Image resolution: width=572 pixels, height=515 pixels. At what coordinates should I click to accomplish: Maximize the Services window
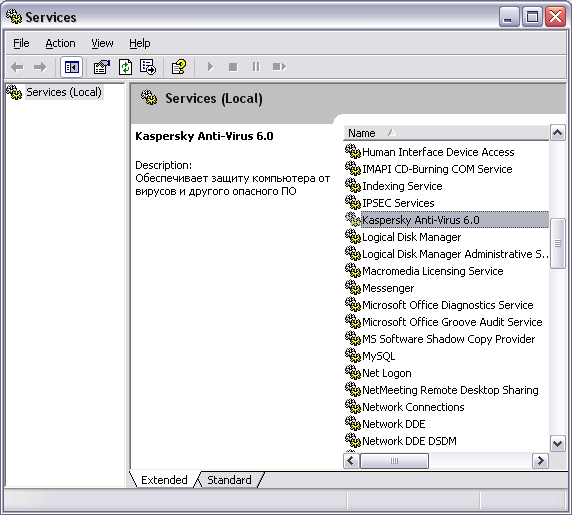click(x=532, y=17)
